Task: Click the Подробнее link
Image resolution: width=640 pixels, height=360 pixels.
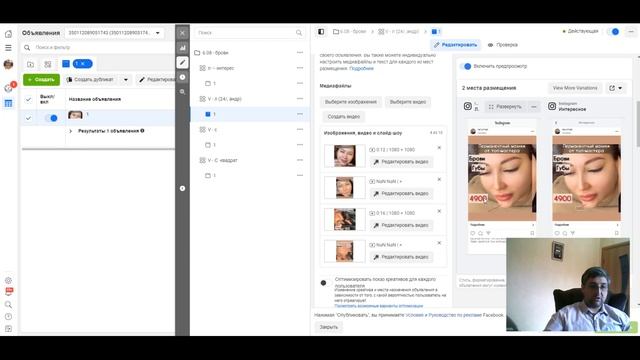Action: (361, 69)
